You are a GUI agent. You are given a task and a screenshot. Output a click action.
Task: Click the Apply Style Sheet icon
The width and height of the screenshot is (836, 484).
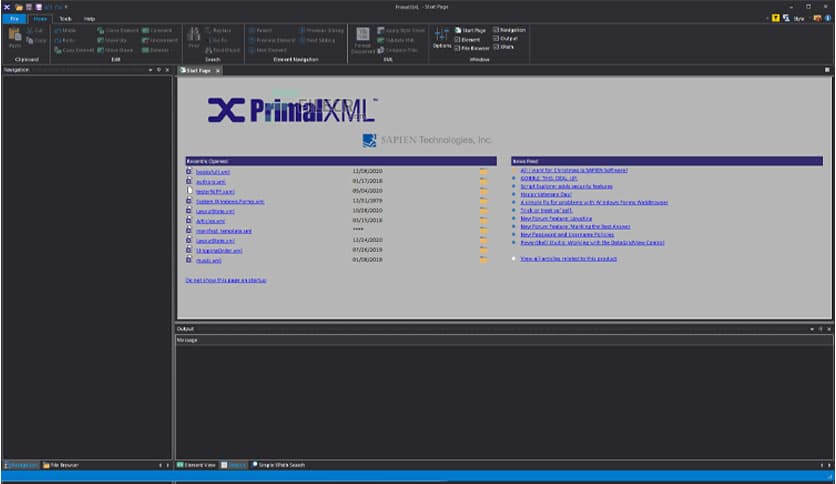(381, 31)
